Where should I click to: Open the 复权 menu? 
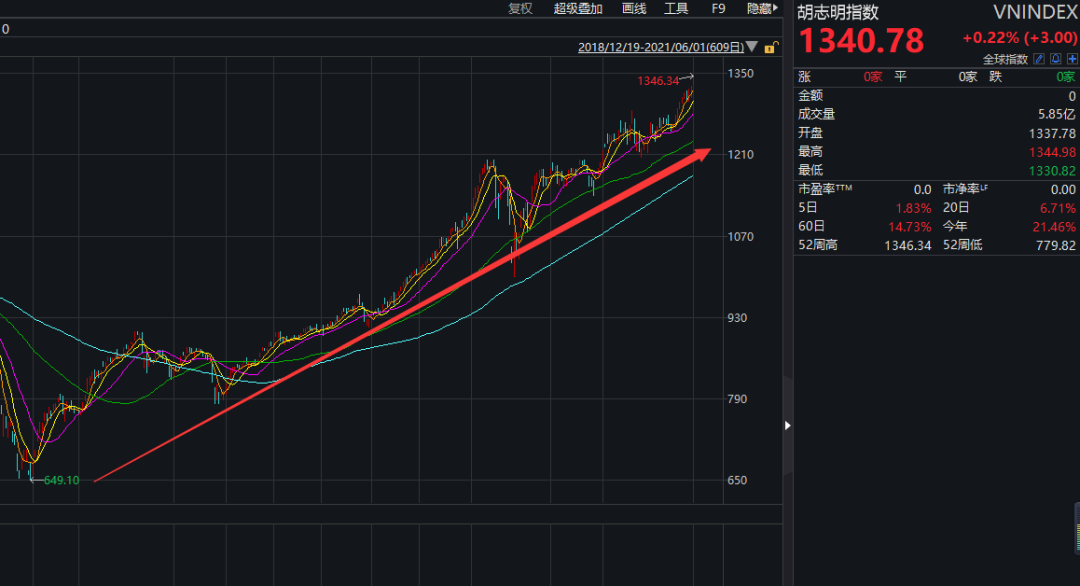coord(520,8)
